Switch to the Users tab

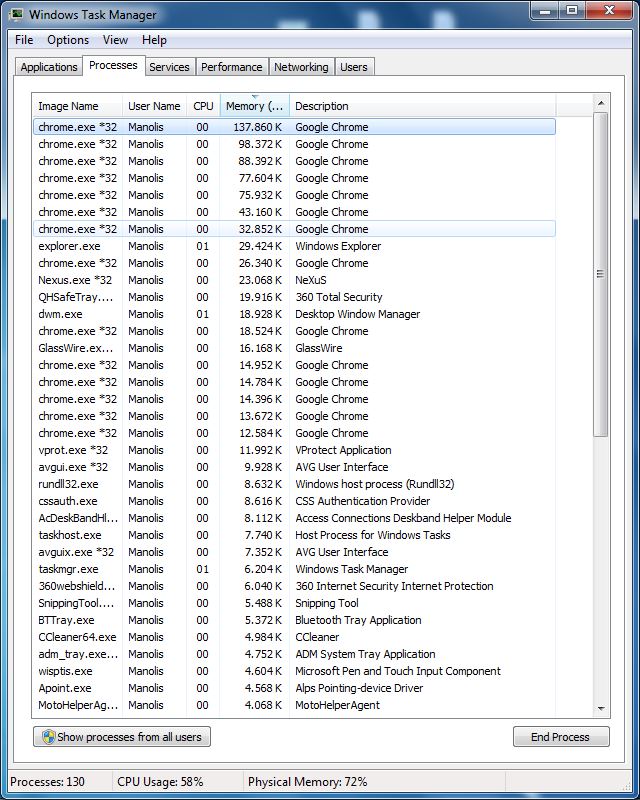click(x=354, y=67)
